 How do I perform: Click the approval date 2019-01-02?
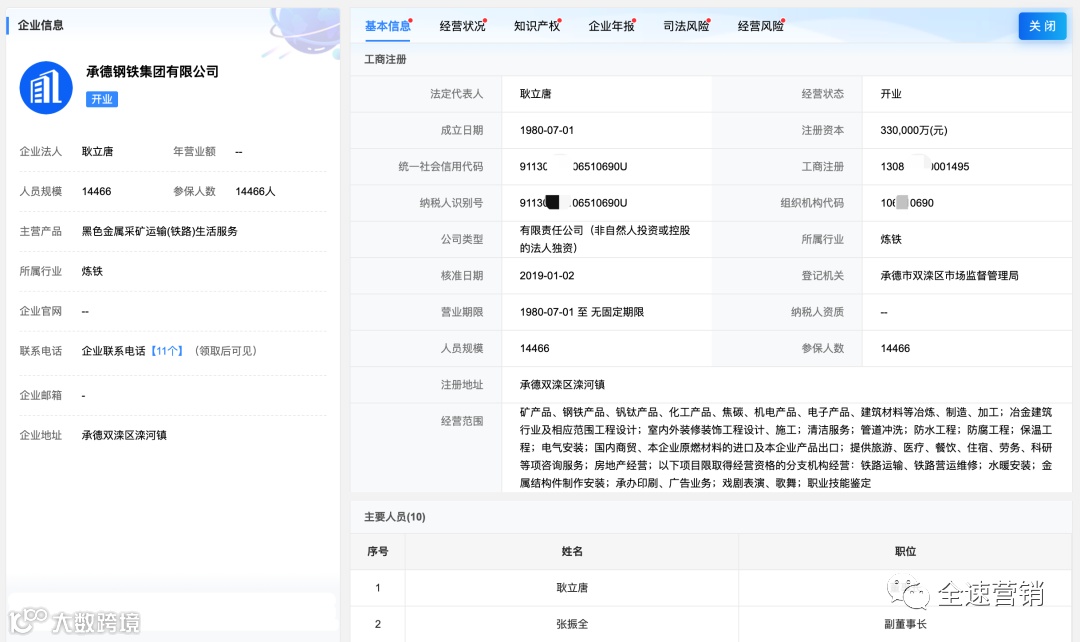coord(546,276)
